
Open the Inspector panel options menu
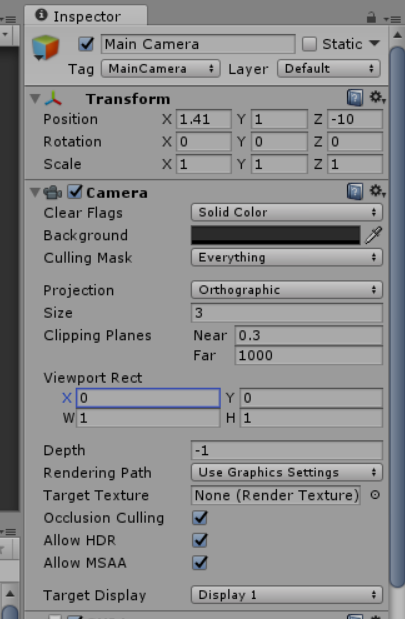tap(392, 18)
